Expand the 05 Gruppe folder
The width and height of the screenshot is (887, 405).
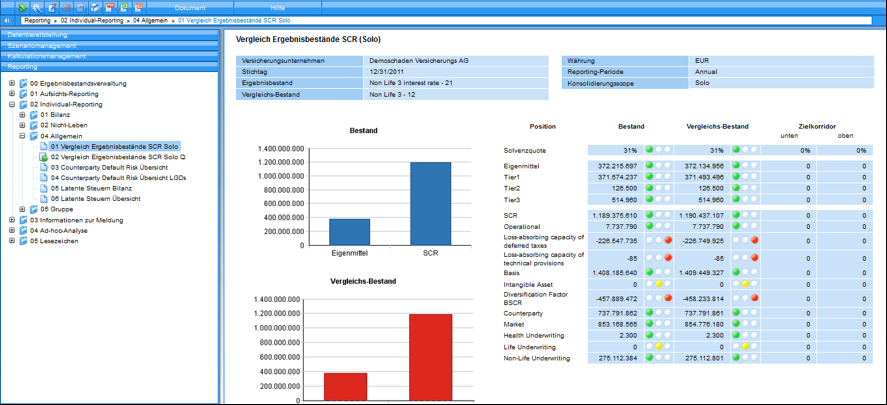pos(23,209)
